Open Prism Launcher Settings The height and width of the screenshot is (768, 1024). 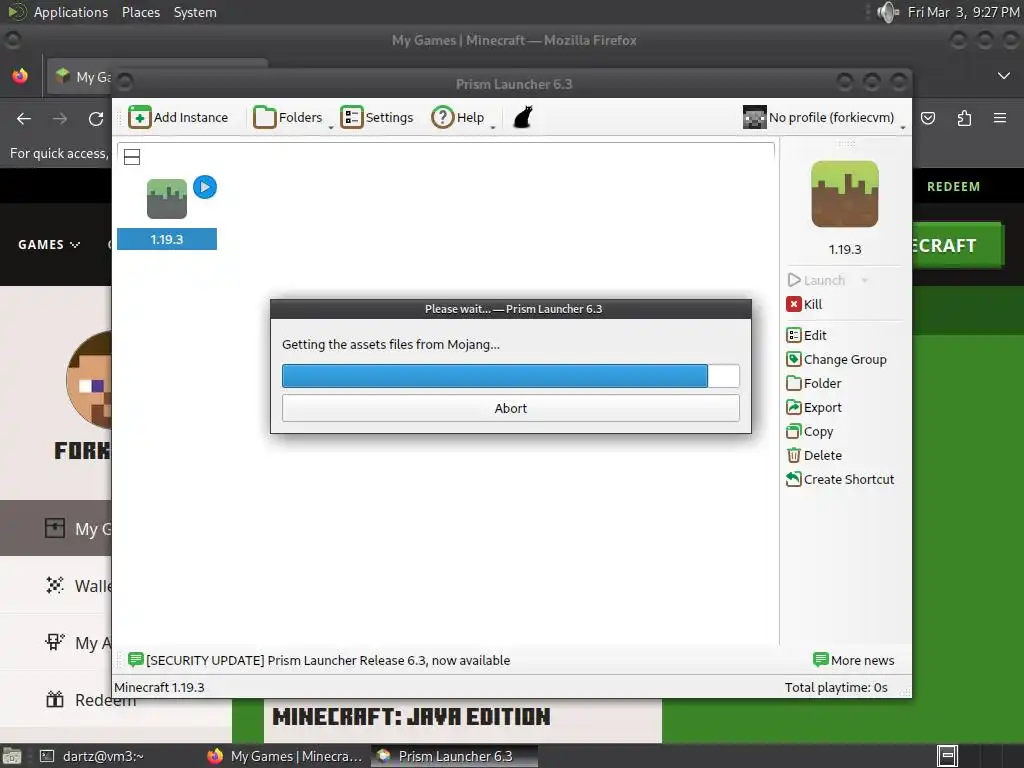tap(377, 118)
